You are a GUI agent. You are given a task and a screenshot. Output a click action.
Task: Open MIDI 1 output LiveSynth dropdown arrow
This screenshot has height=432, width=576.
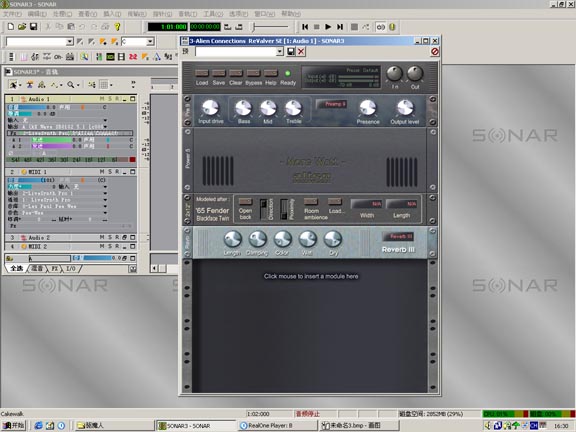pyautogui.click(x=105, y=193)
